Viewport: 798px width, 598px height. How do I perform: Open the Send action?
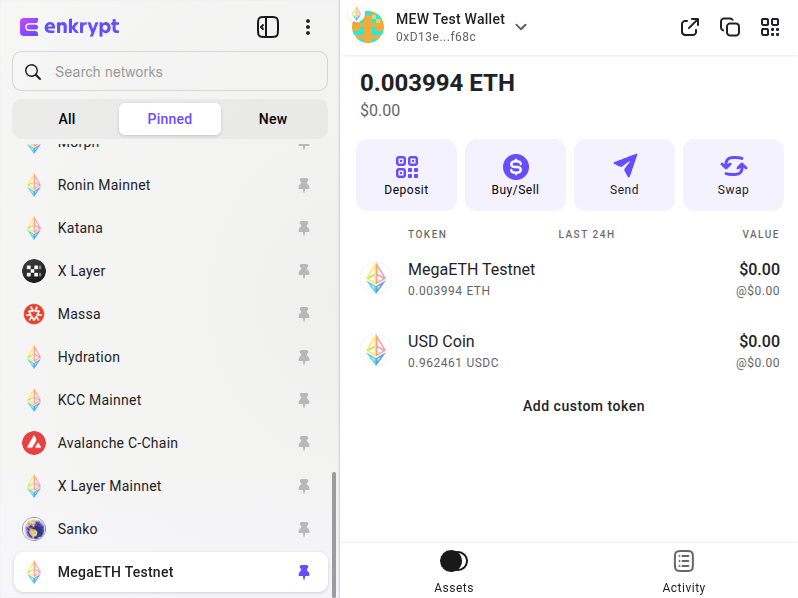[624, 175]
